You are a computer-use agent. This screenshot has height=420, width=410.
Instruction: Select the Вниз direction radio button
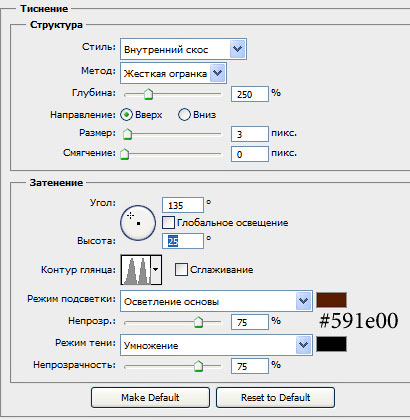(184, 115)
